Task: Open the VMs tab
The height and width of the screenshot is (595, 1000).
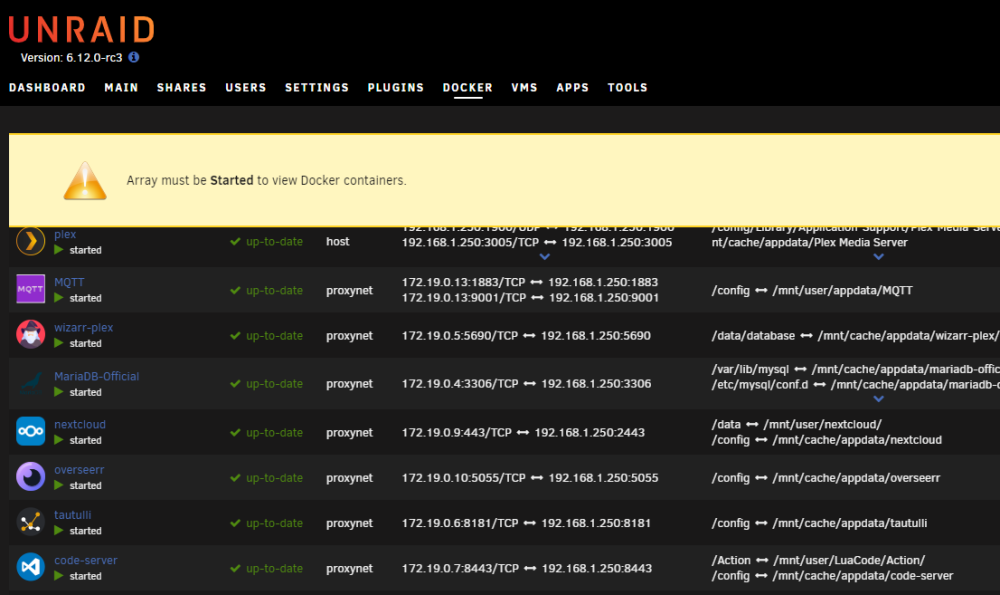Action: tap(524, 87)
